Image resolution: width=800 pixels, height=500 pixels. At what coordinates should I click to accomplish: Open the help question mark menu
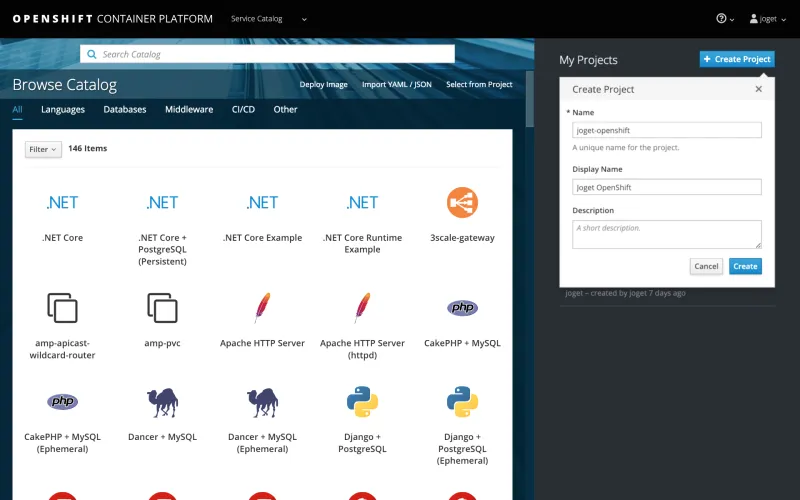(725, 19)
